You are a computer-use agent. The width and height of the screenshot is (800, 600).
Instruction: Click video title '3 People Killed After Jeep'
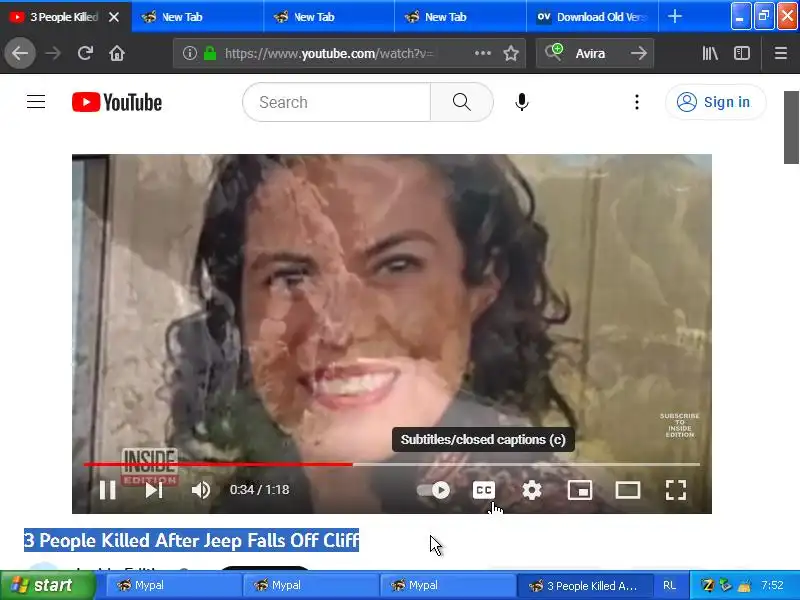coord(191,540)
